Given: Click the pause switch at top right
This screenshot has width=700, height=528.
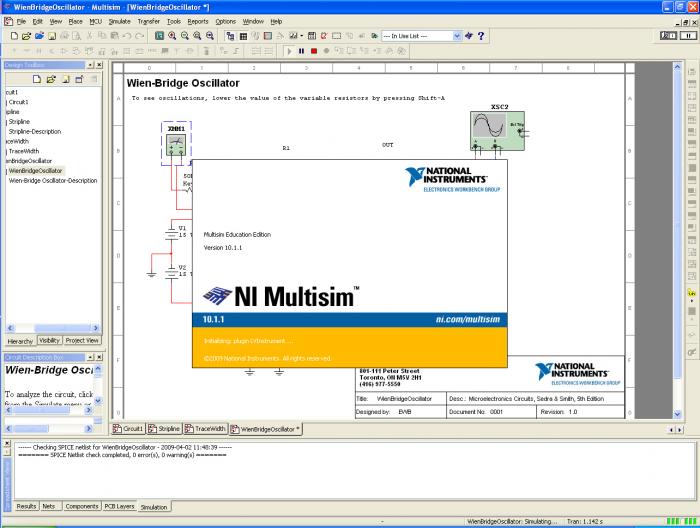Looking at the screenshot, I should [x=688, y=36].
